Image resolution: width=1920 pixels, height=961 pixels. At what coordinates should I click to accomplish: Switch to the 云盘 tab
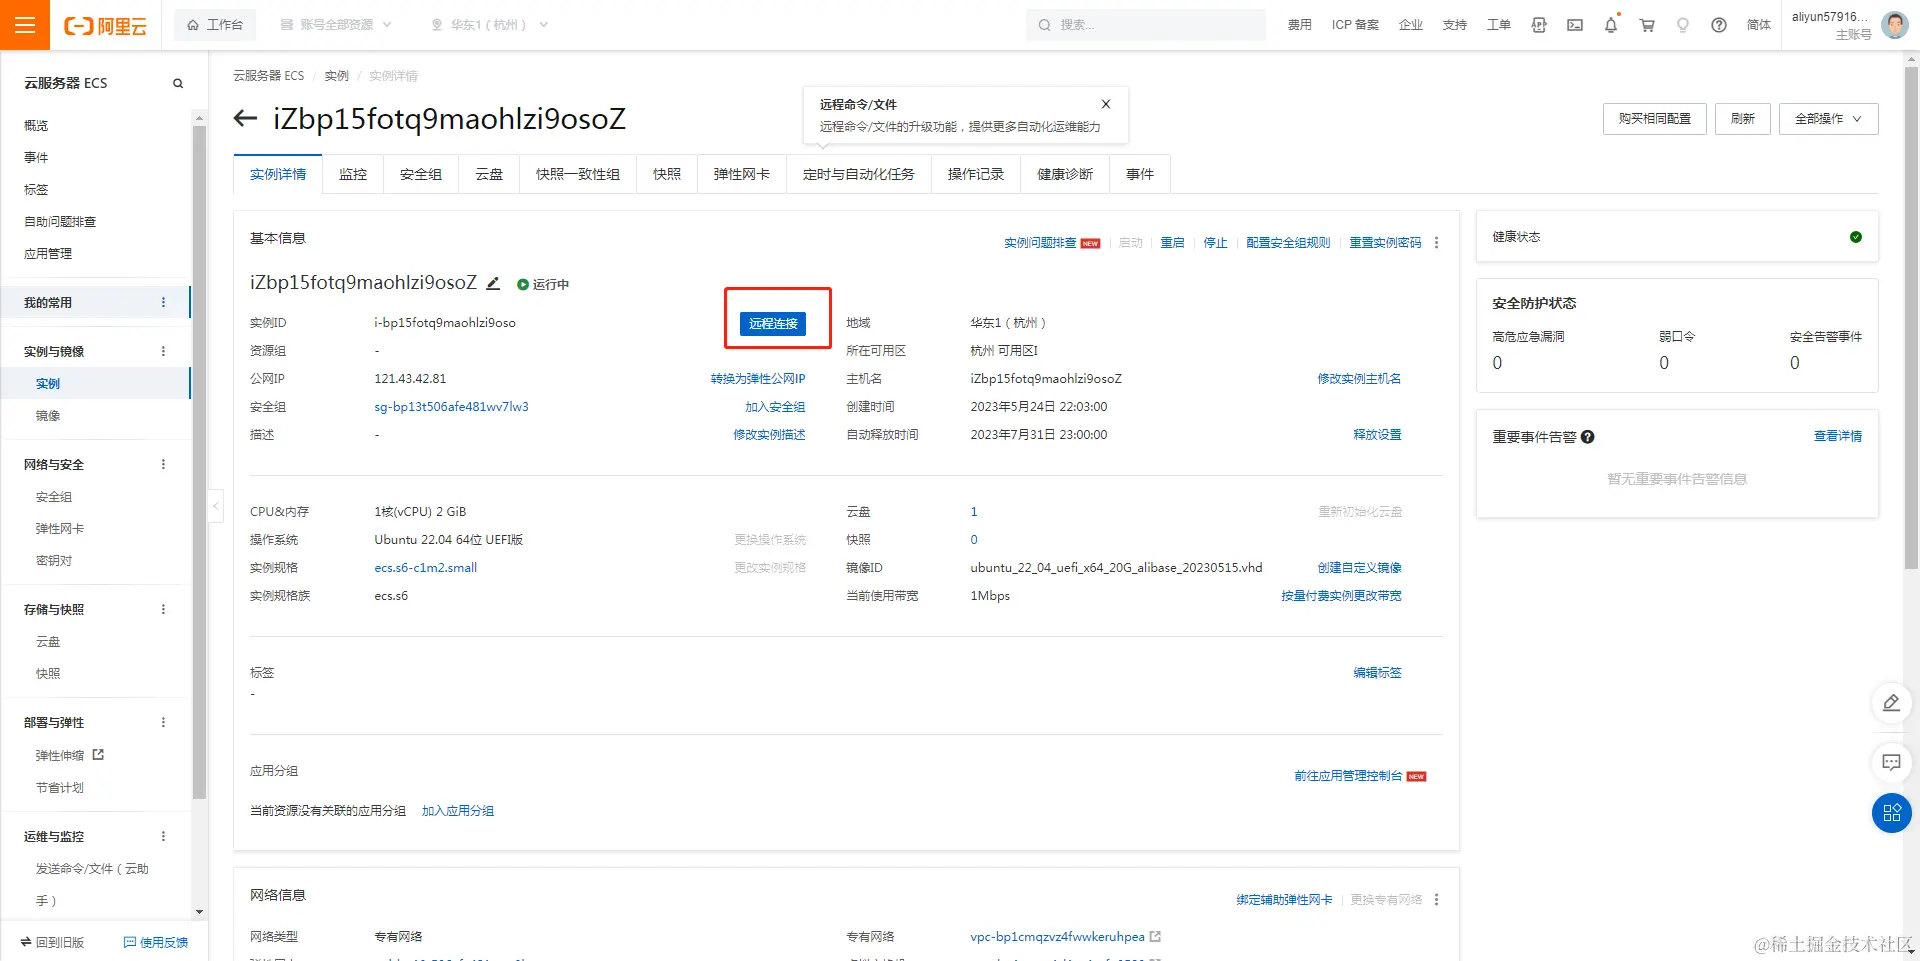pyautogui.click(x=489, y=175)
